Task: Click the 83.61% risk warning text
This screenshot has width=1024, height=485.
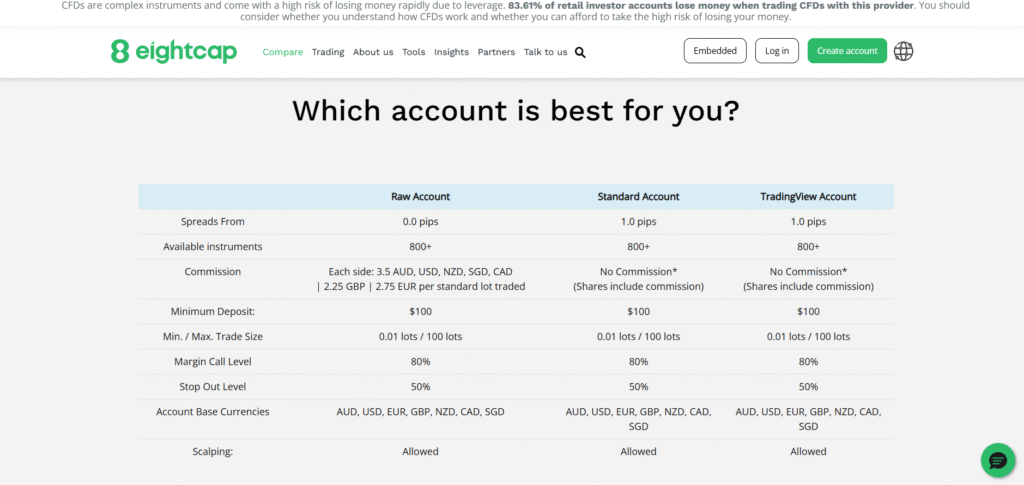Action: [709, 5]
